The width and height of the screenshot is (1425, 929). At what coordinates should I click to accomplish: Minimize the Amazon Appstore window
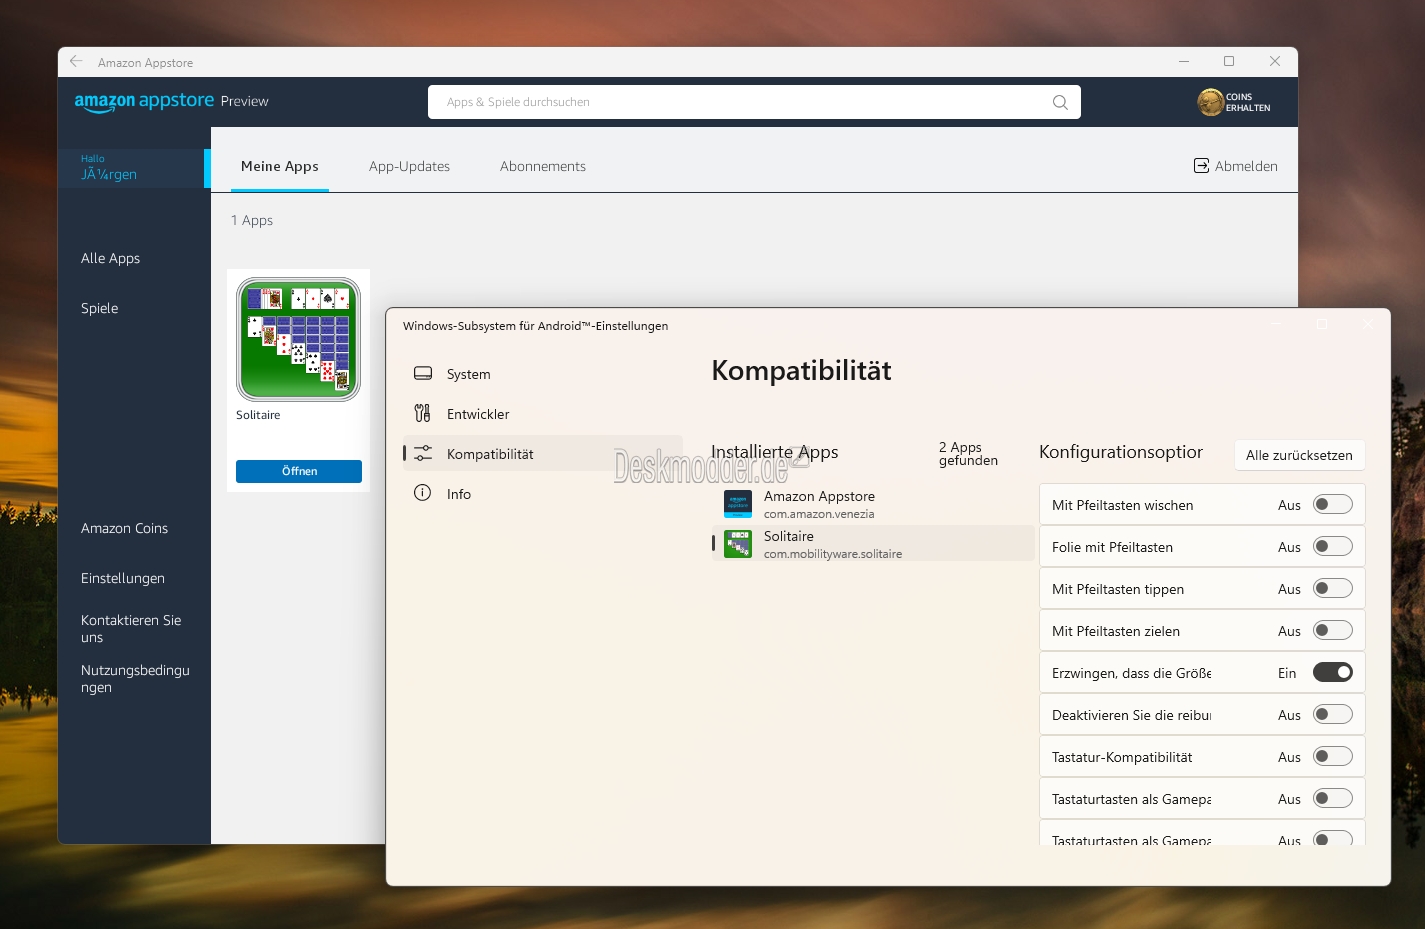point(1184,61)
